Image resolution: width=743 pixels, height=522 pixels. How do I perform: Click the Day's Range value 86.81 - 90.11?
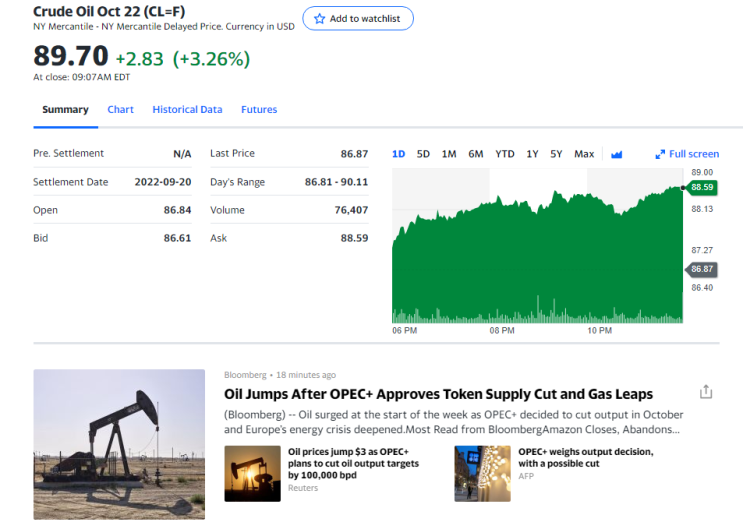tap(336, 182)
